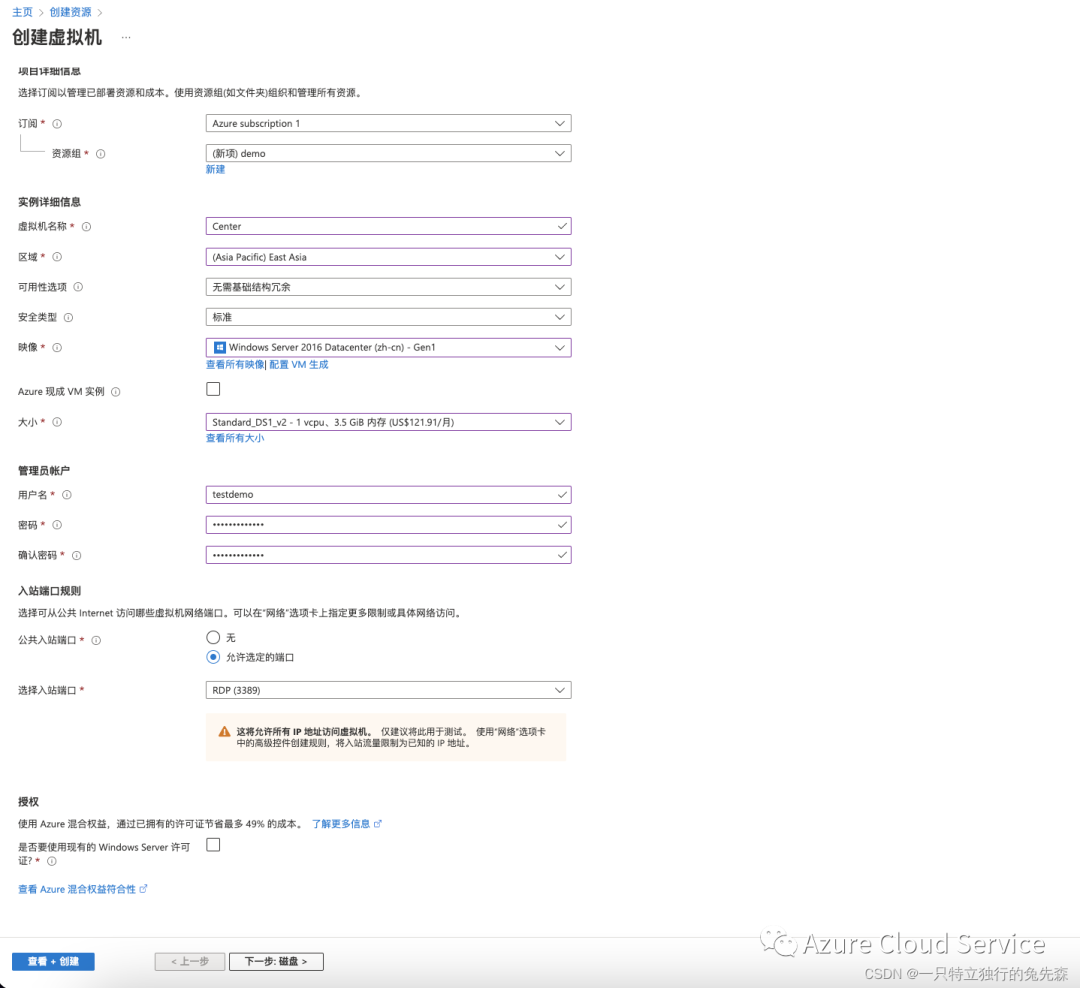Click external link icon after 混合权益符合性
The width and height of the screenshot is (1080, 988).
click(143, 889)
